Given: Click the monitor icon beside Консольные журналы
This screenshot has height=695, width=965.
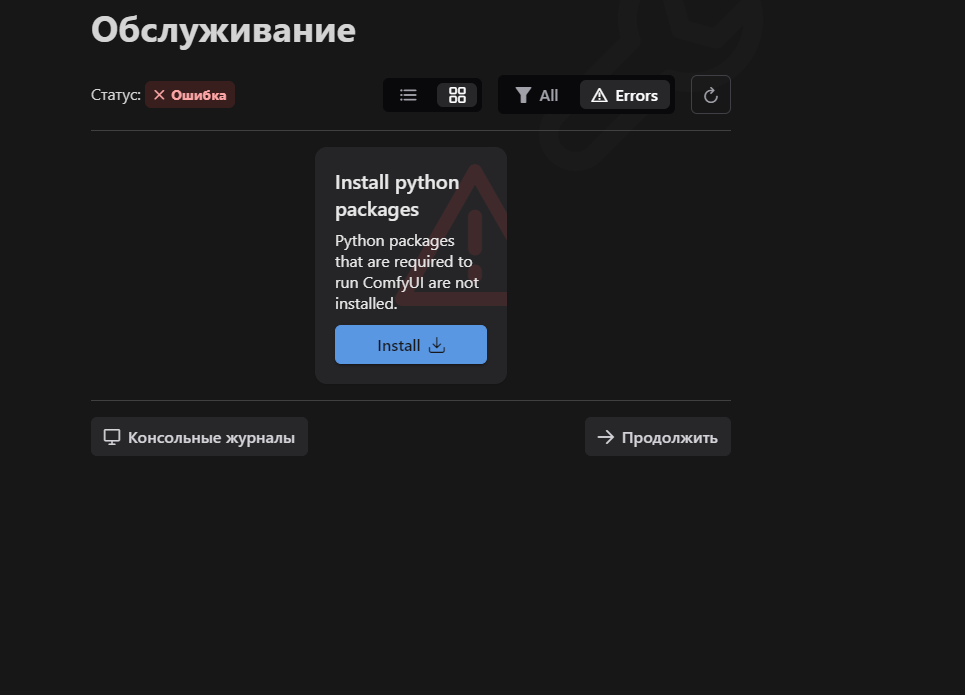Looking at the screenshot, I should pos(112,437).
